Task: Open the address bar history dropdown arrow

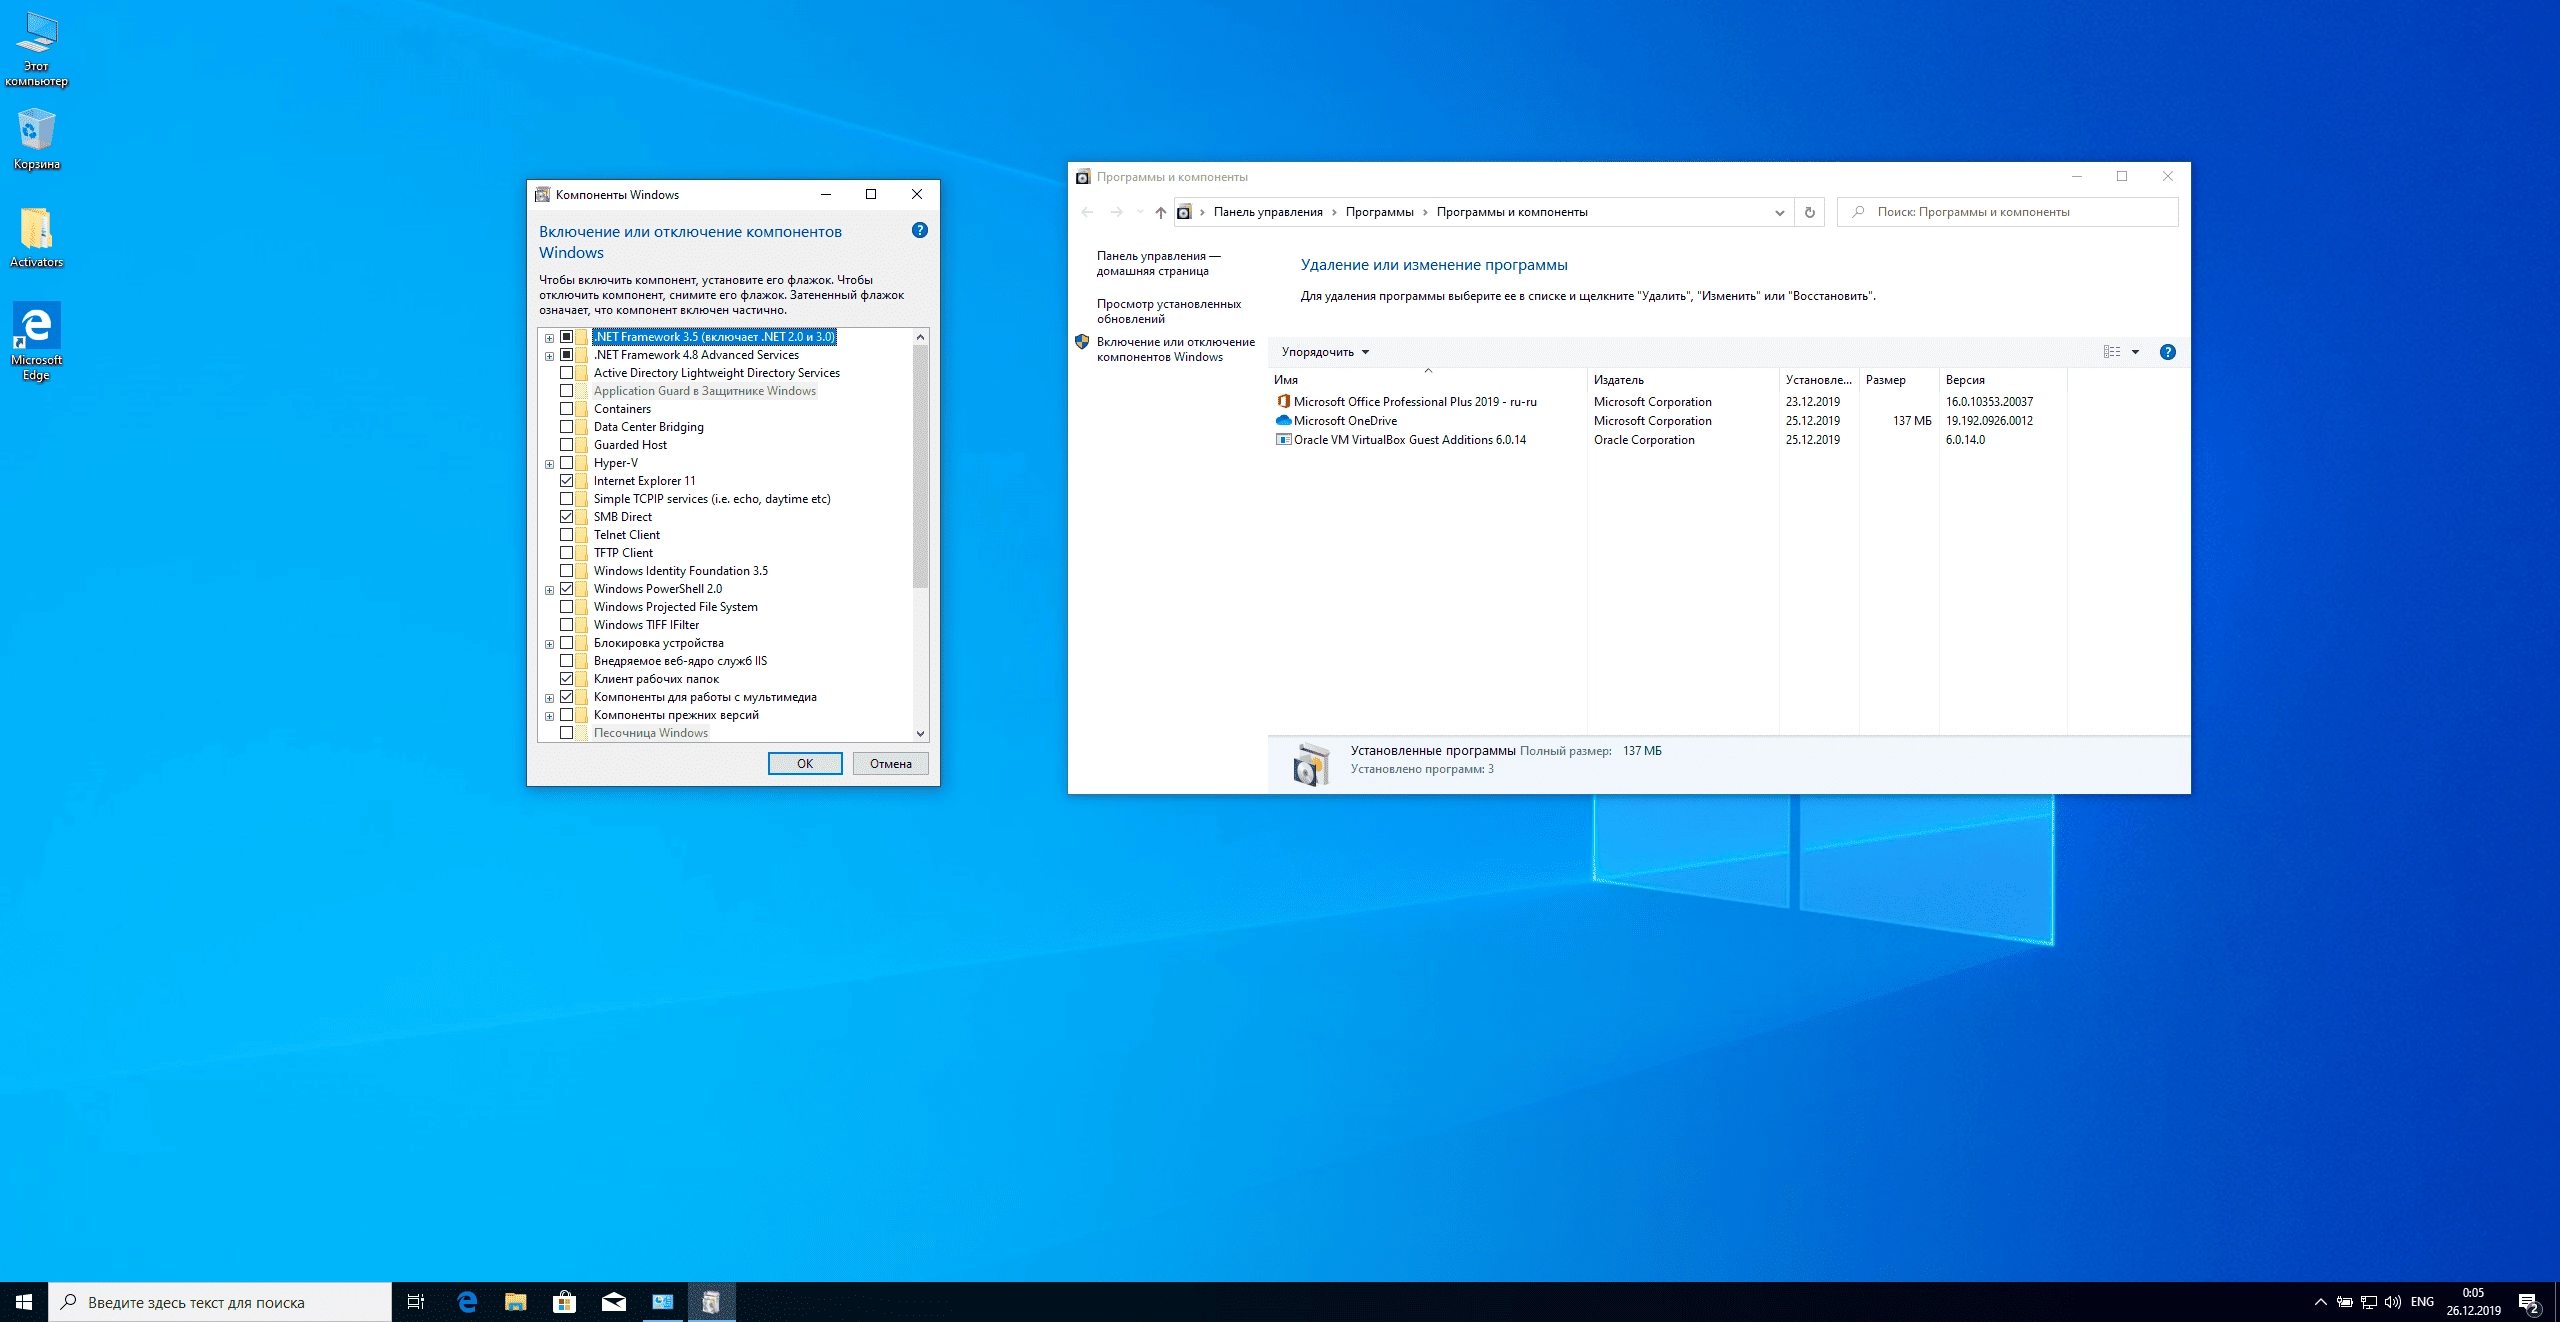Action: (1779, 212)
